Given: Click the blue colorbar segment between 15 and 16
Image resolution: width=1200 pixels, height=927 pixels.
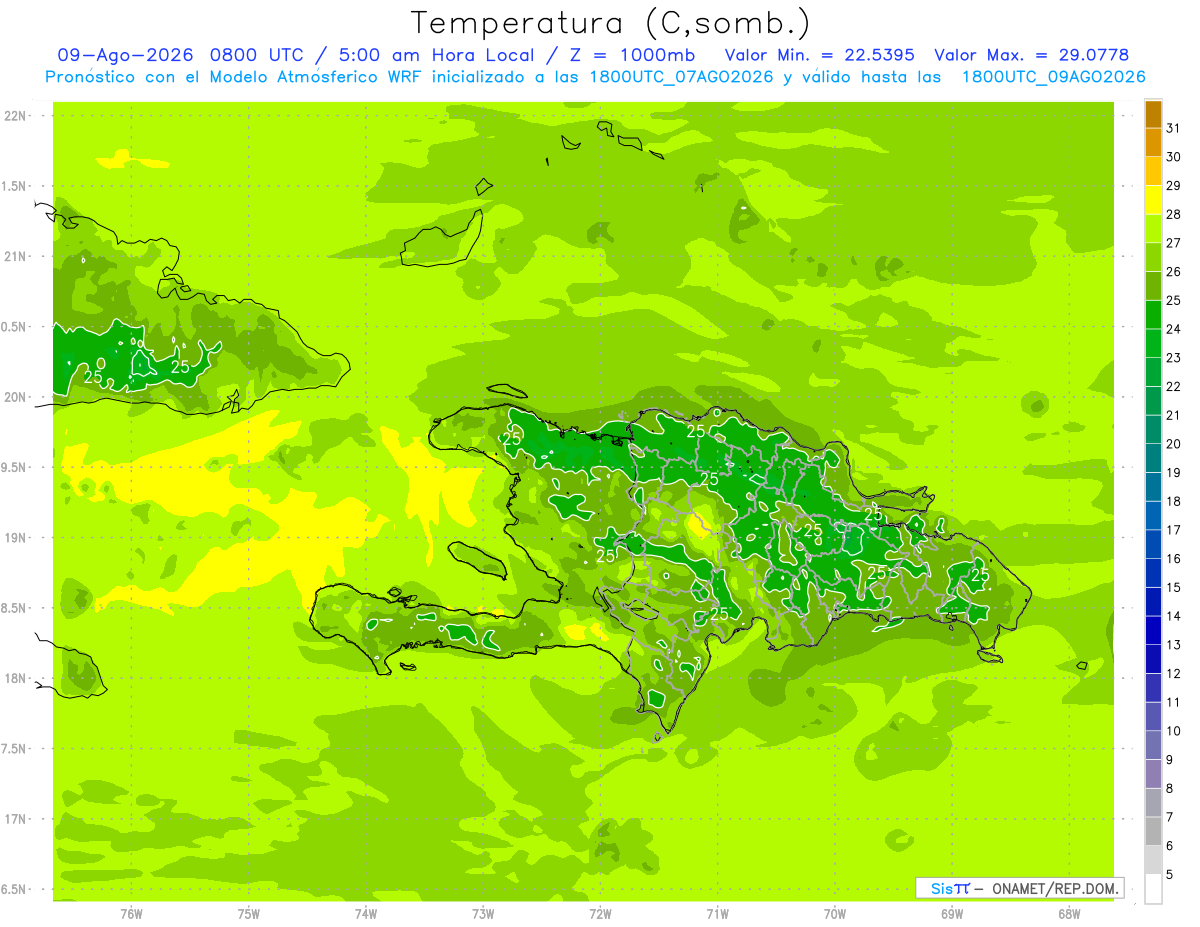Looking at the screenshot, I should (x=1154, y=573).
